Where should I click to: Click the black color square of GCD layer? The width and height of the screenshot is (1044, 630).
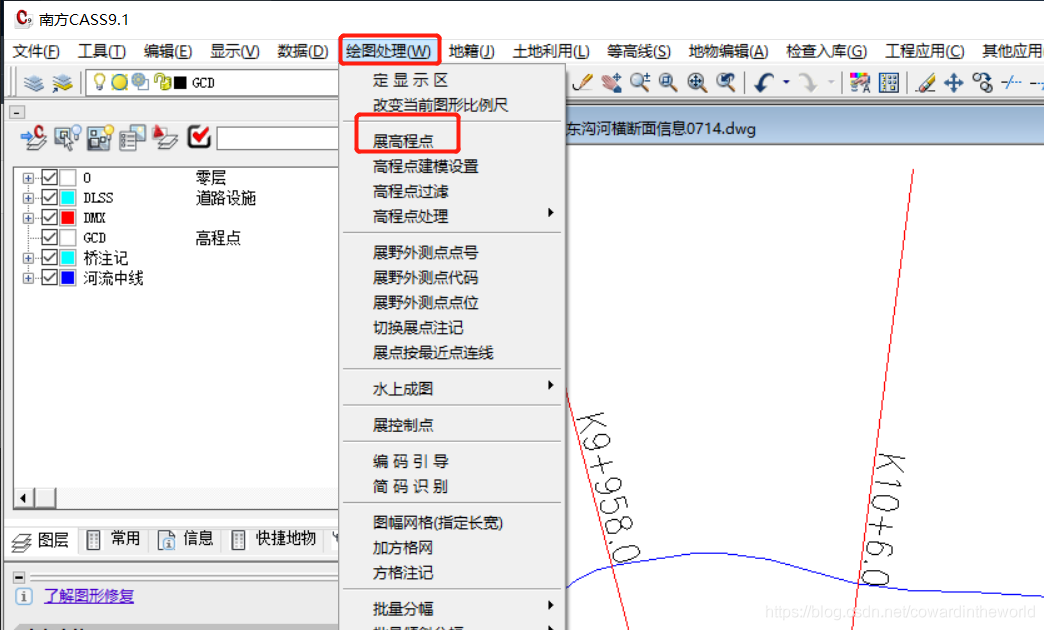pos(180,83)
